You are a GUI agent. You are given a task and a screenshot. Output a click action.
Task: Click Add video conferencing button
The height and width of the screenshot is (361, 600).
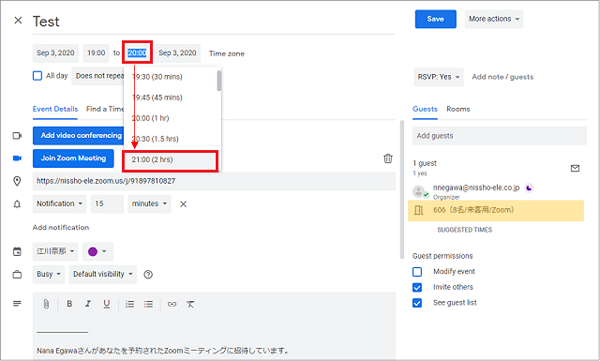pyautogui.click(x=79, y=136)
